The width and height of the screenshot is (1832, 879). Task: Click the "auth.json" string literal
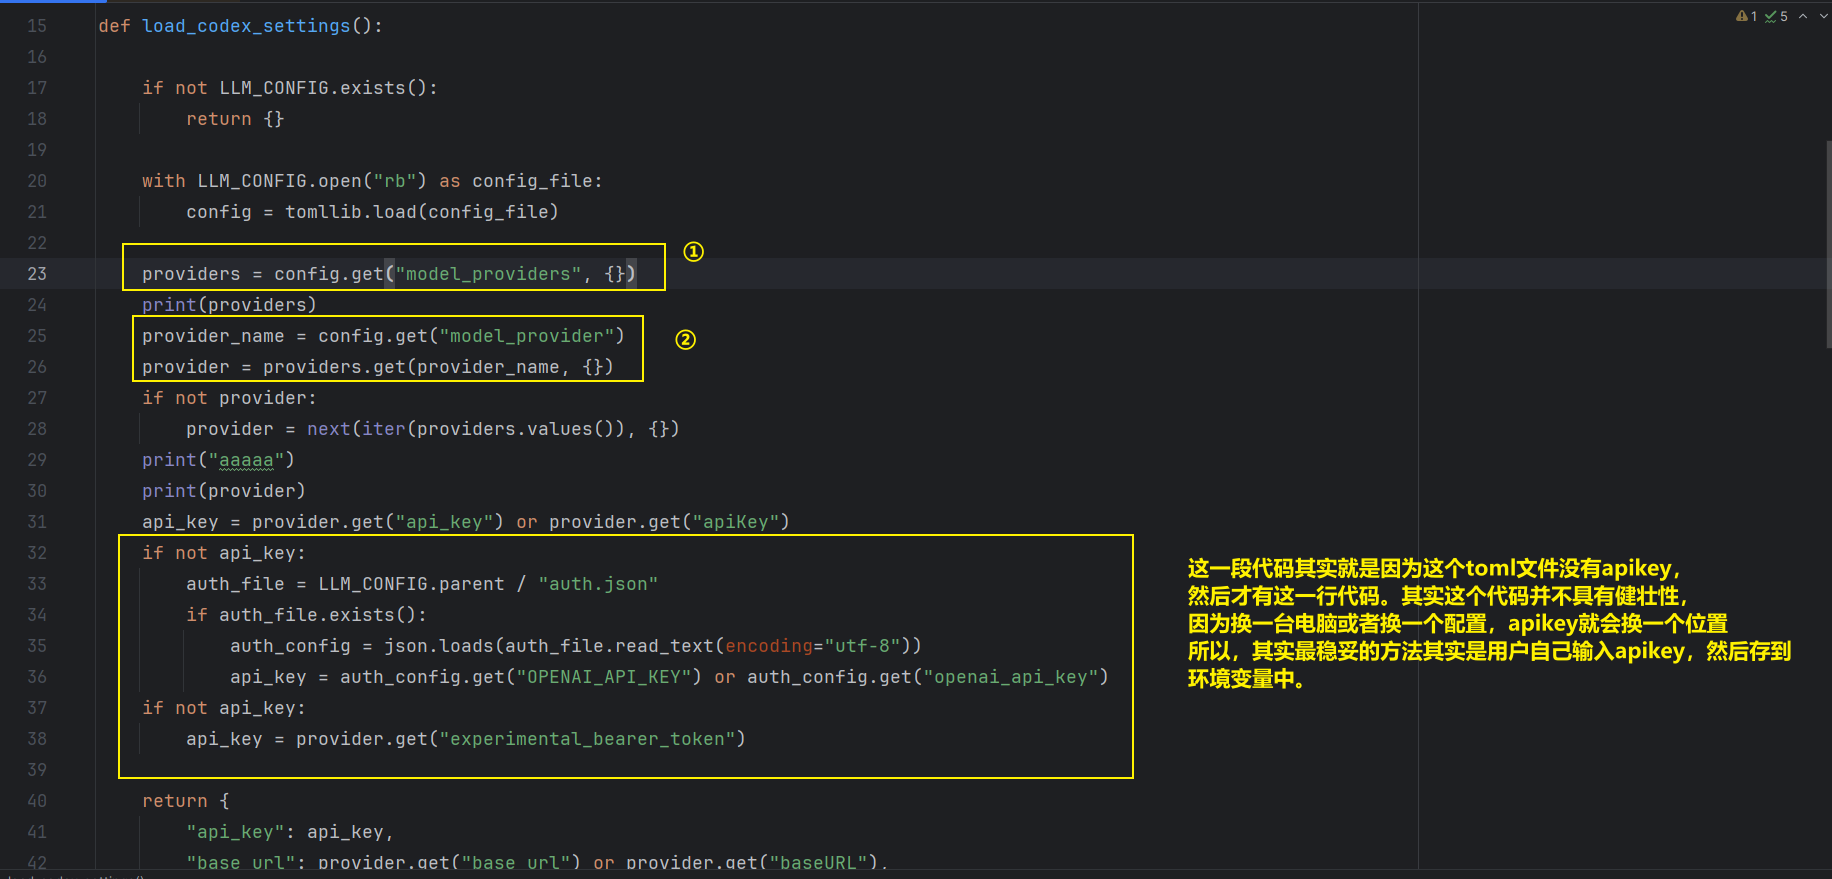pos(598,584)
